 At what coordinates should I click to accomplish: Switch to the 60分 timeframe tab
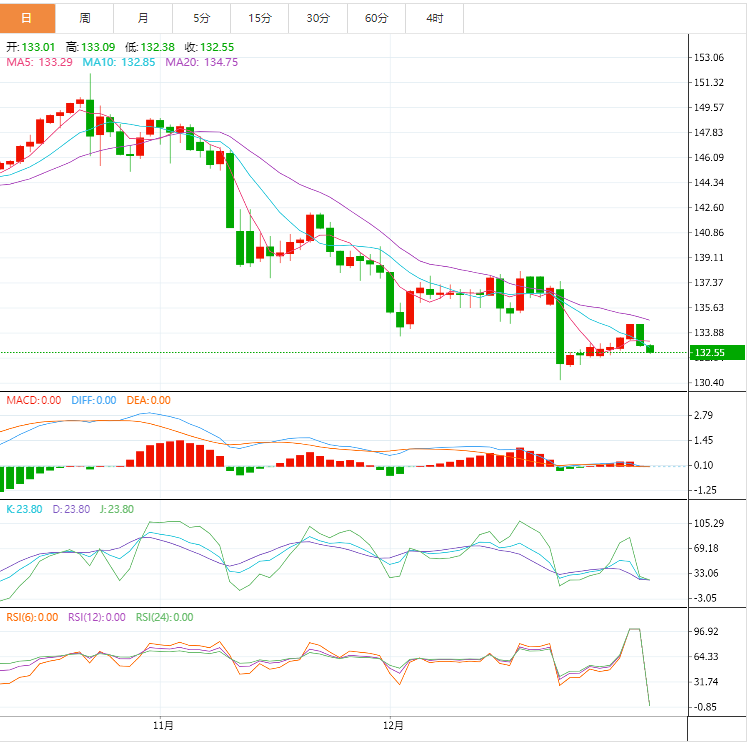coord(376,18)
